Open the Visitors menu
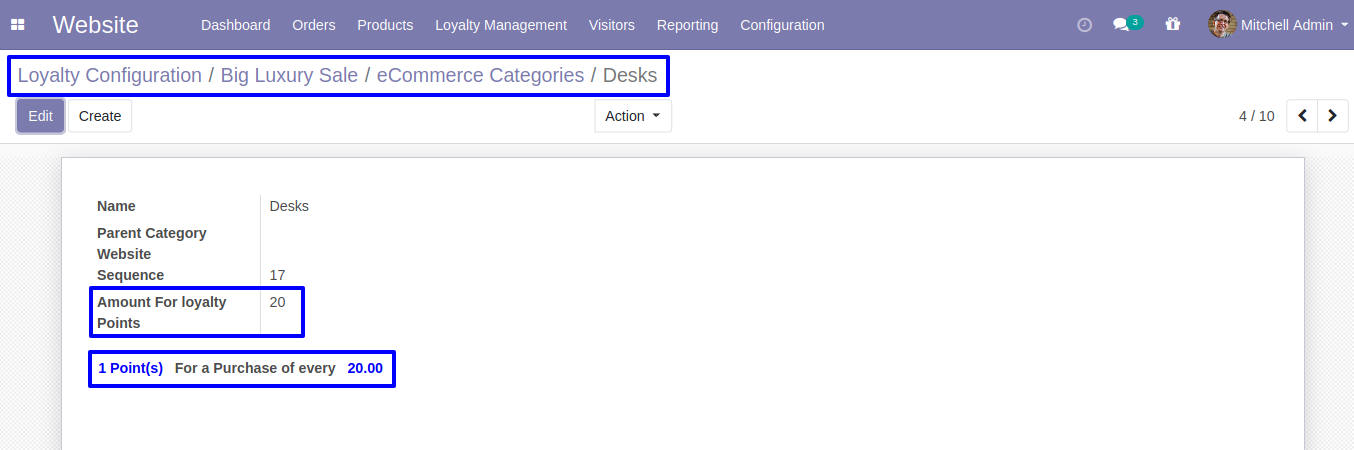Viewport: 1354px width, 450px height. coord(611,25)
